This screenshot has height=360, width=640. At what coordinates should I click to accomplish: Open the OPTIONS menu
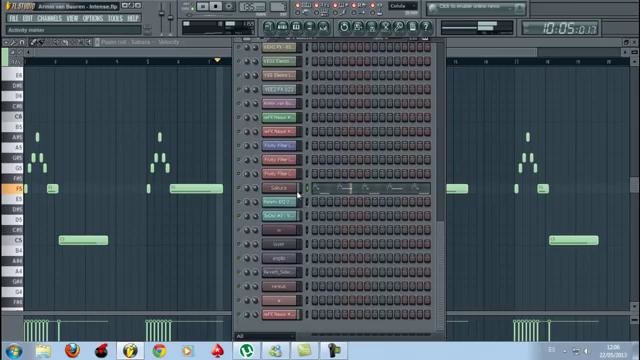click(93, 18)
